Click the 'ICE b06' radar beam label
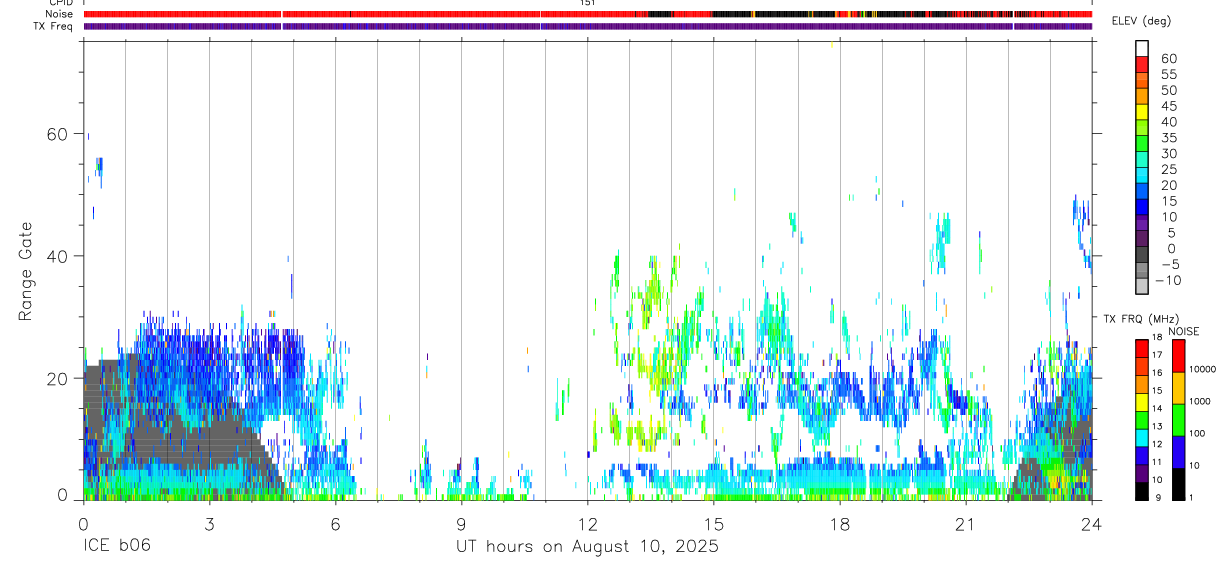The image size is (1228, 567). pyautogui.click(x=117, y=547)
